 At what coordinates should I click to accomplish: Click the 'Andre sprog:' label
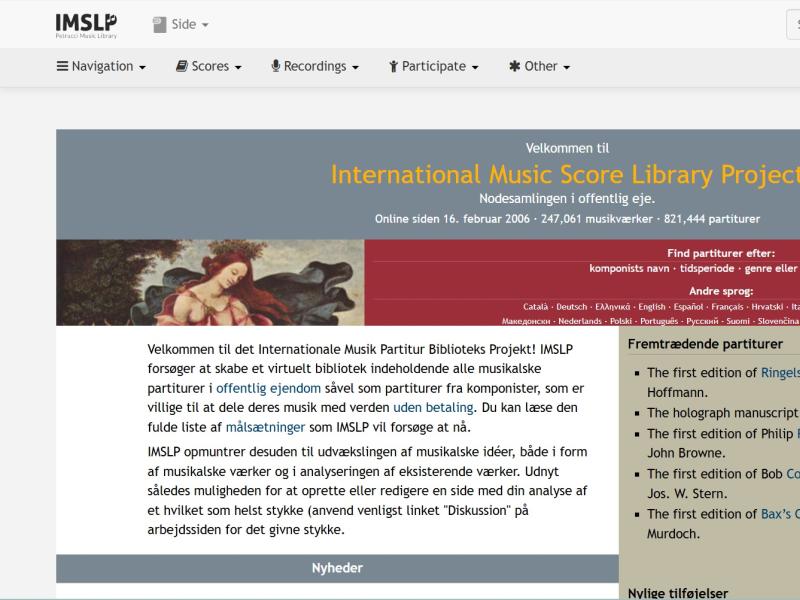pos(721,291)
